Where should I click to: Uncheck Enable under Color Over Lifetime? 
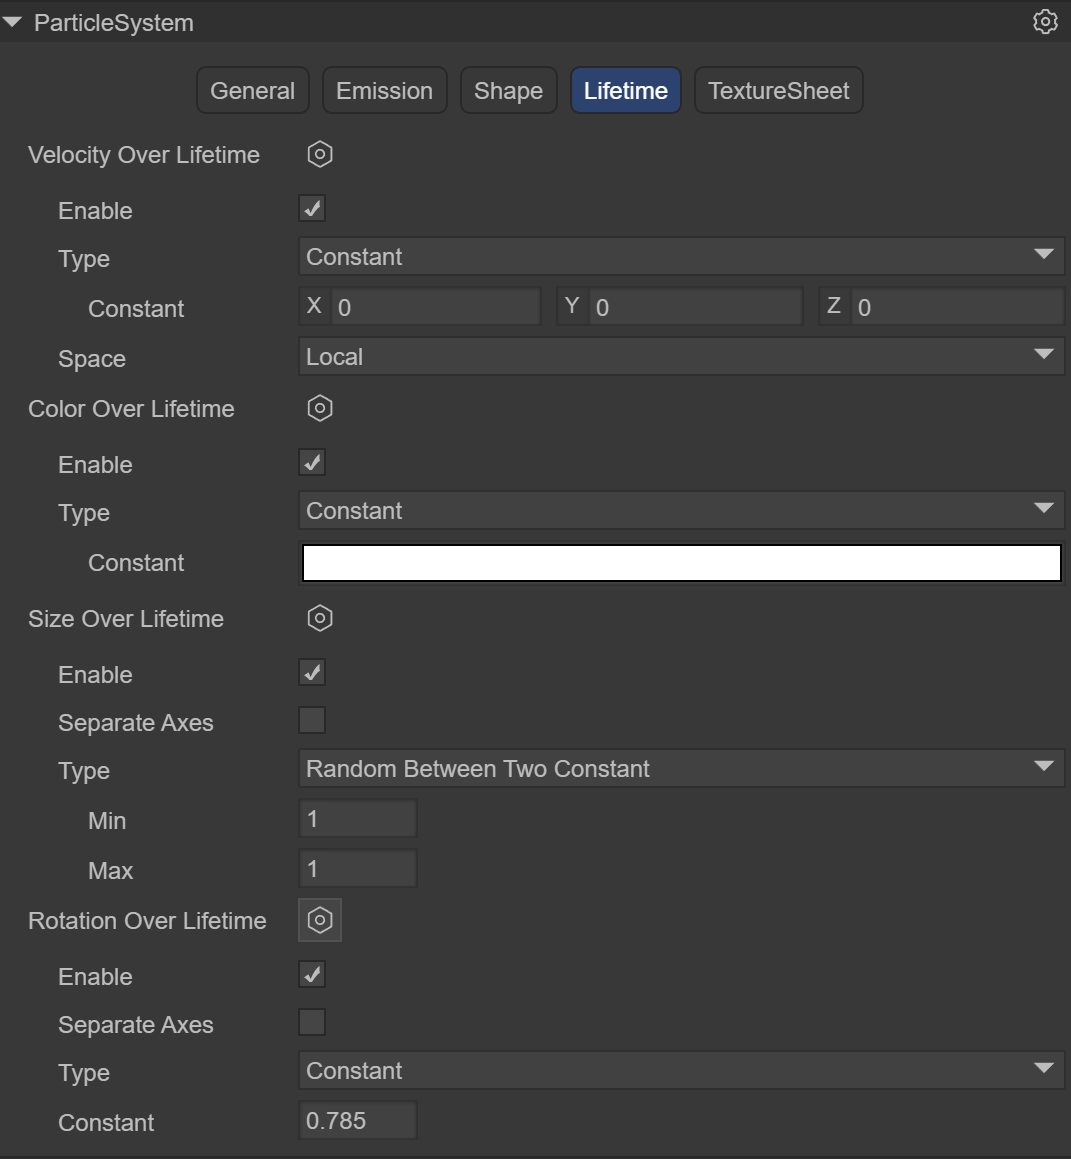[x=312, y=463]
